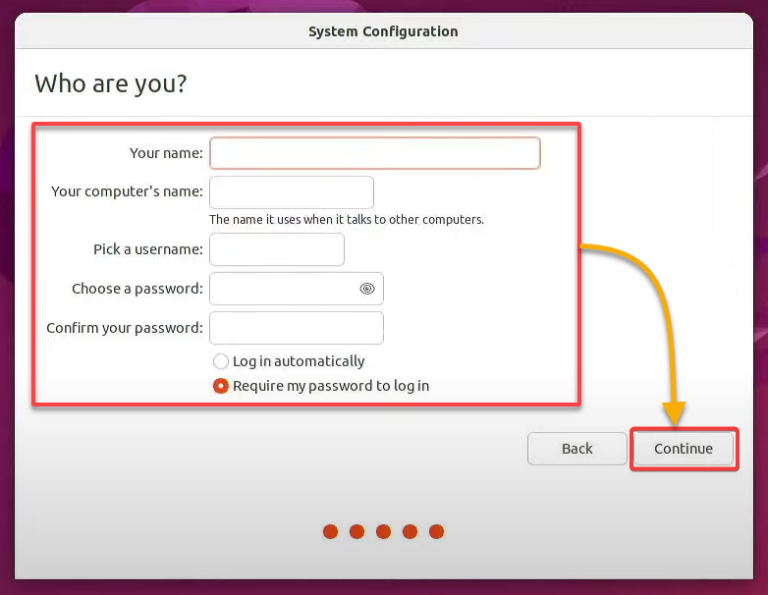
Task: Click the second progress dot
Action: (357, 532)
